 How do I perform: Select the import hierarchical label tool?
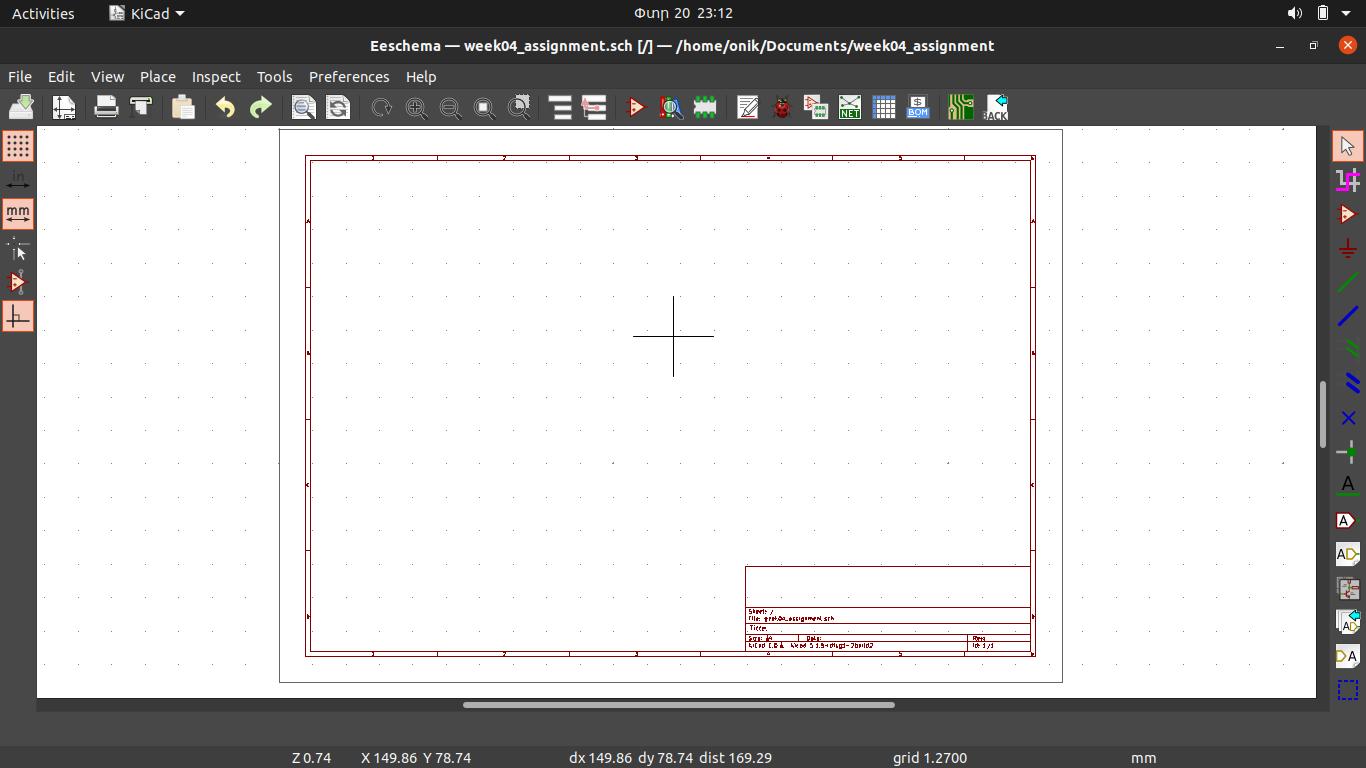click(1348, 622)
